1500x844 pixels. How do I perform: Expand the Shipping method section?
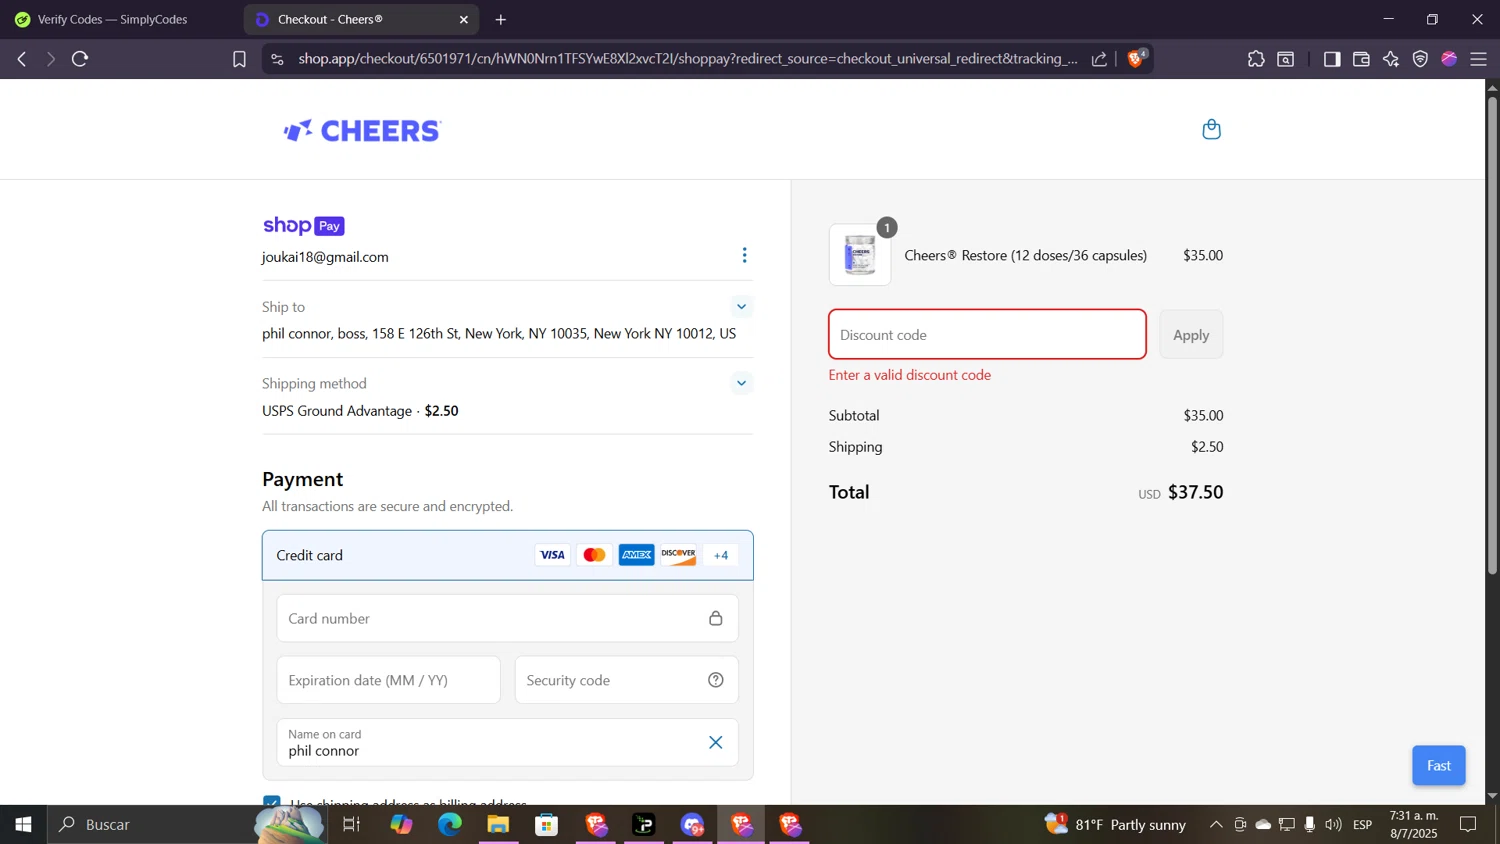(741, 383)
